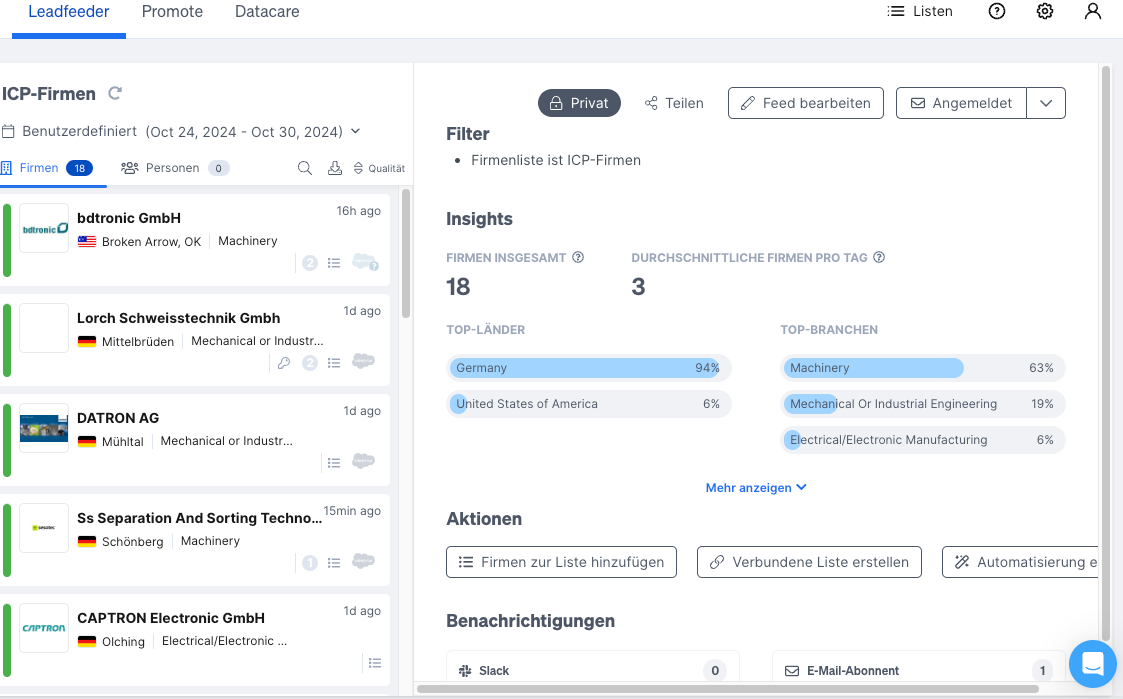This screenshot has width=1123, height=699.
Task: Click list icon on bdtronic GmbH card
Action: pos(334,263)
